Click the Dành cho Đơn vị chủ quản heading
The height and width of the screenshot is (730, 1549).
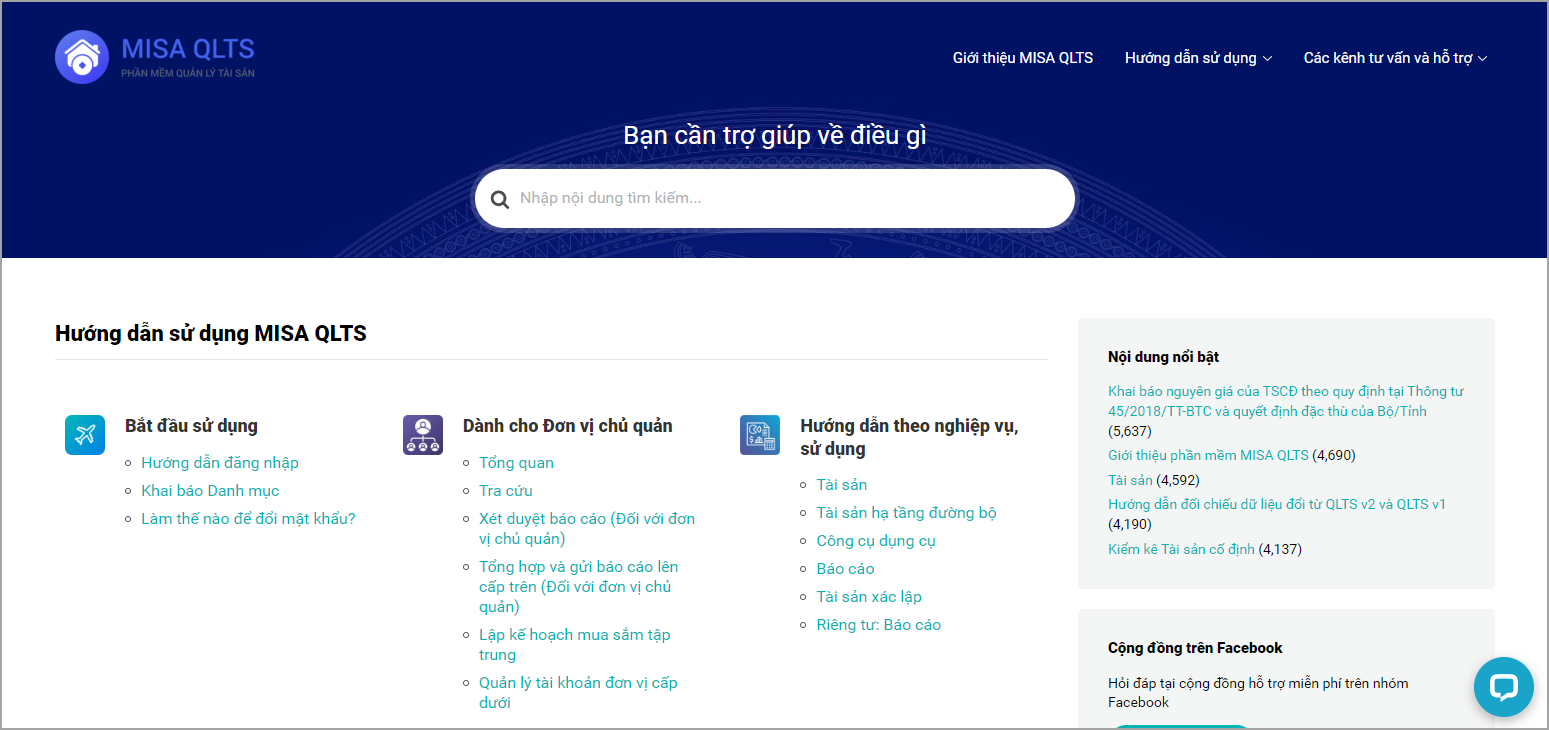pyautogui.click(x=568, y=426)
